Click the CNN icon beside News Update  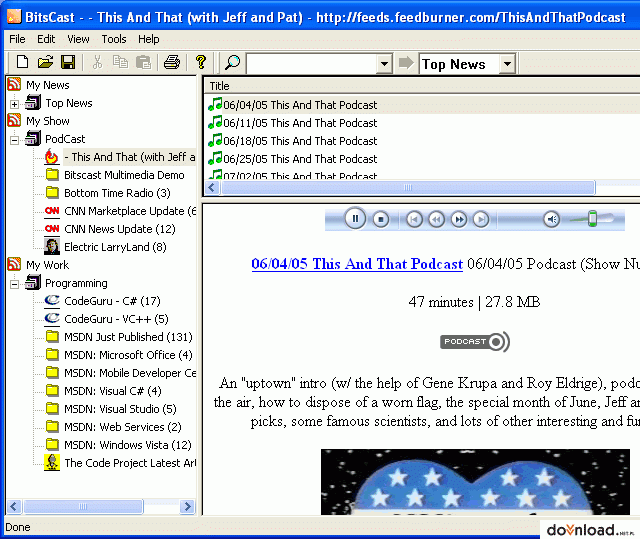pos(52,228)
